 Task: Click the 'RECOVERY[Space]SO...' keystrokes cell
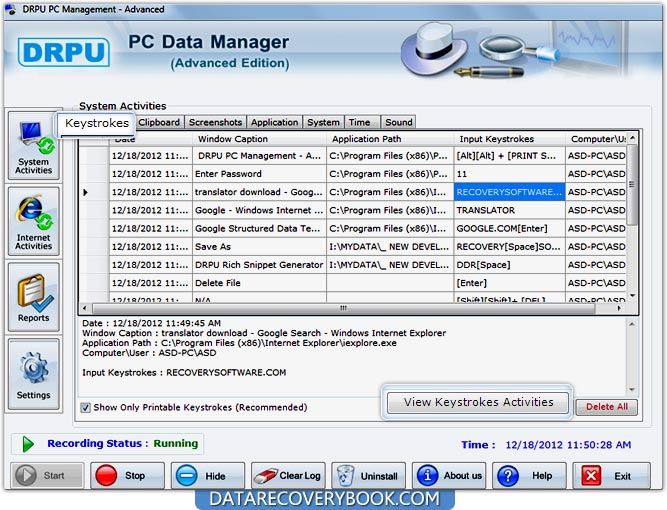pyautogui.click(x=510, y=247)
